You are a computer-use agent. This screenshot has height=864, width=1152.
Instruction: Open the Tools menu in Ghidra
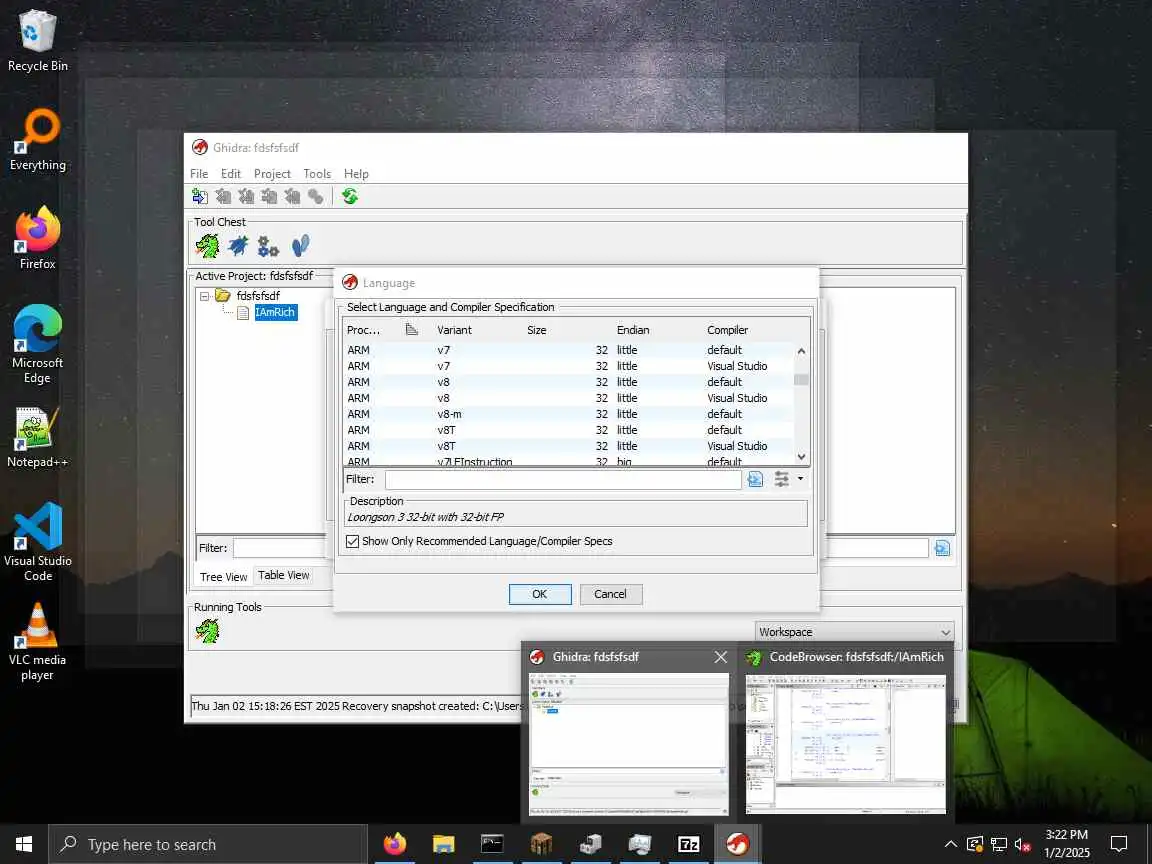317,174
